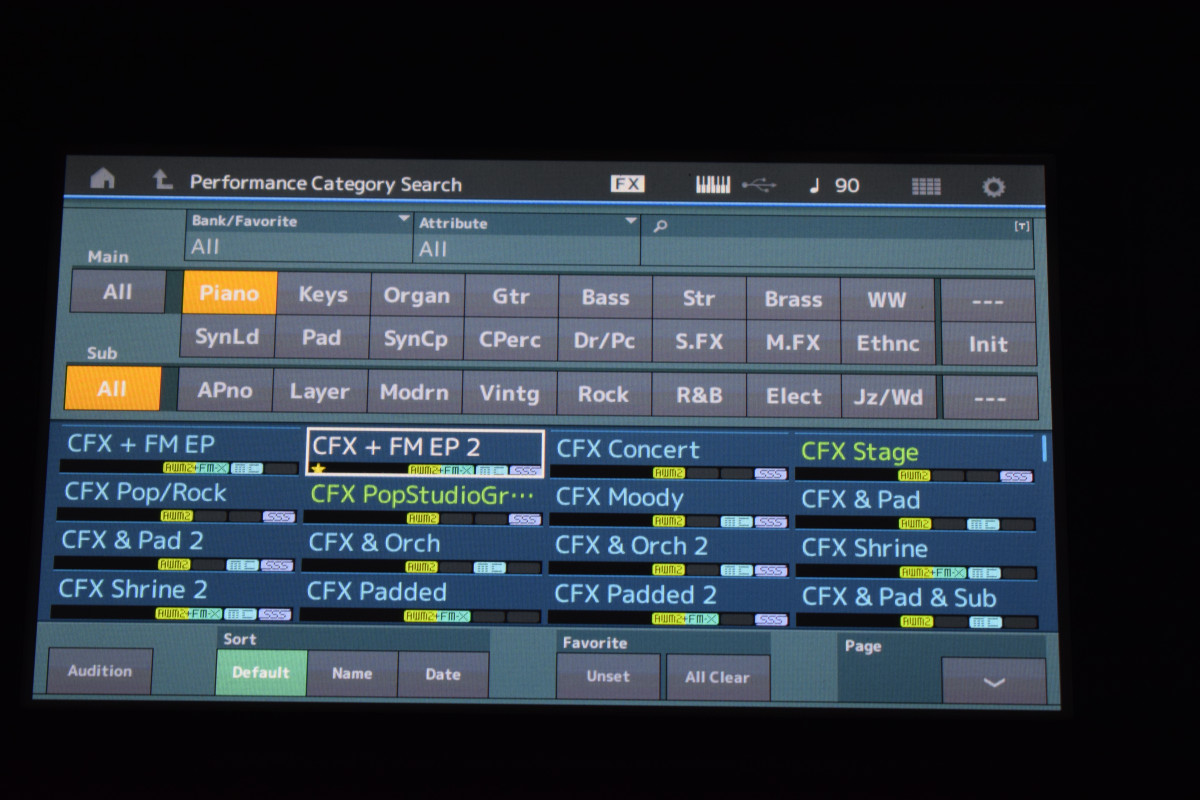This screenshot has height=800, width=1200.
Task: Switch sorting to Name
Action: coord(352,674)
